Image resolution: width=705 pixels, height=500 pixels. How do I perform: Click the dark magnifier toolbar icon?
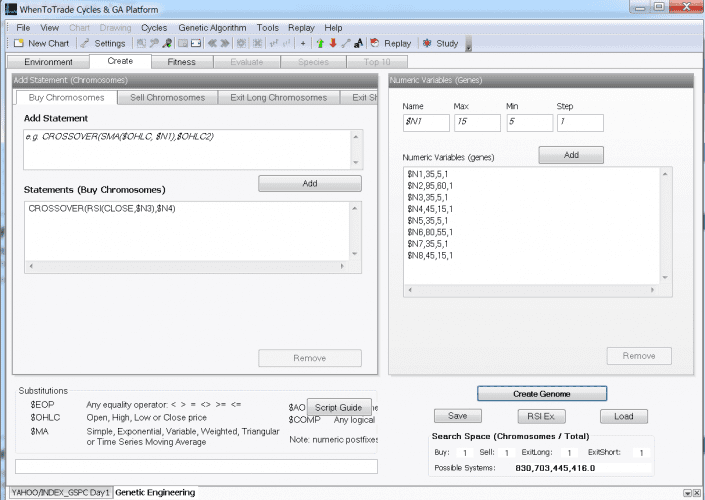(x=167, y=43)
